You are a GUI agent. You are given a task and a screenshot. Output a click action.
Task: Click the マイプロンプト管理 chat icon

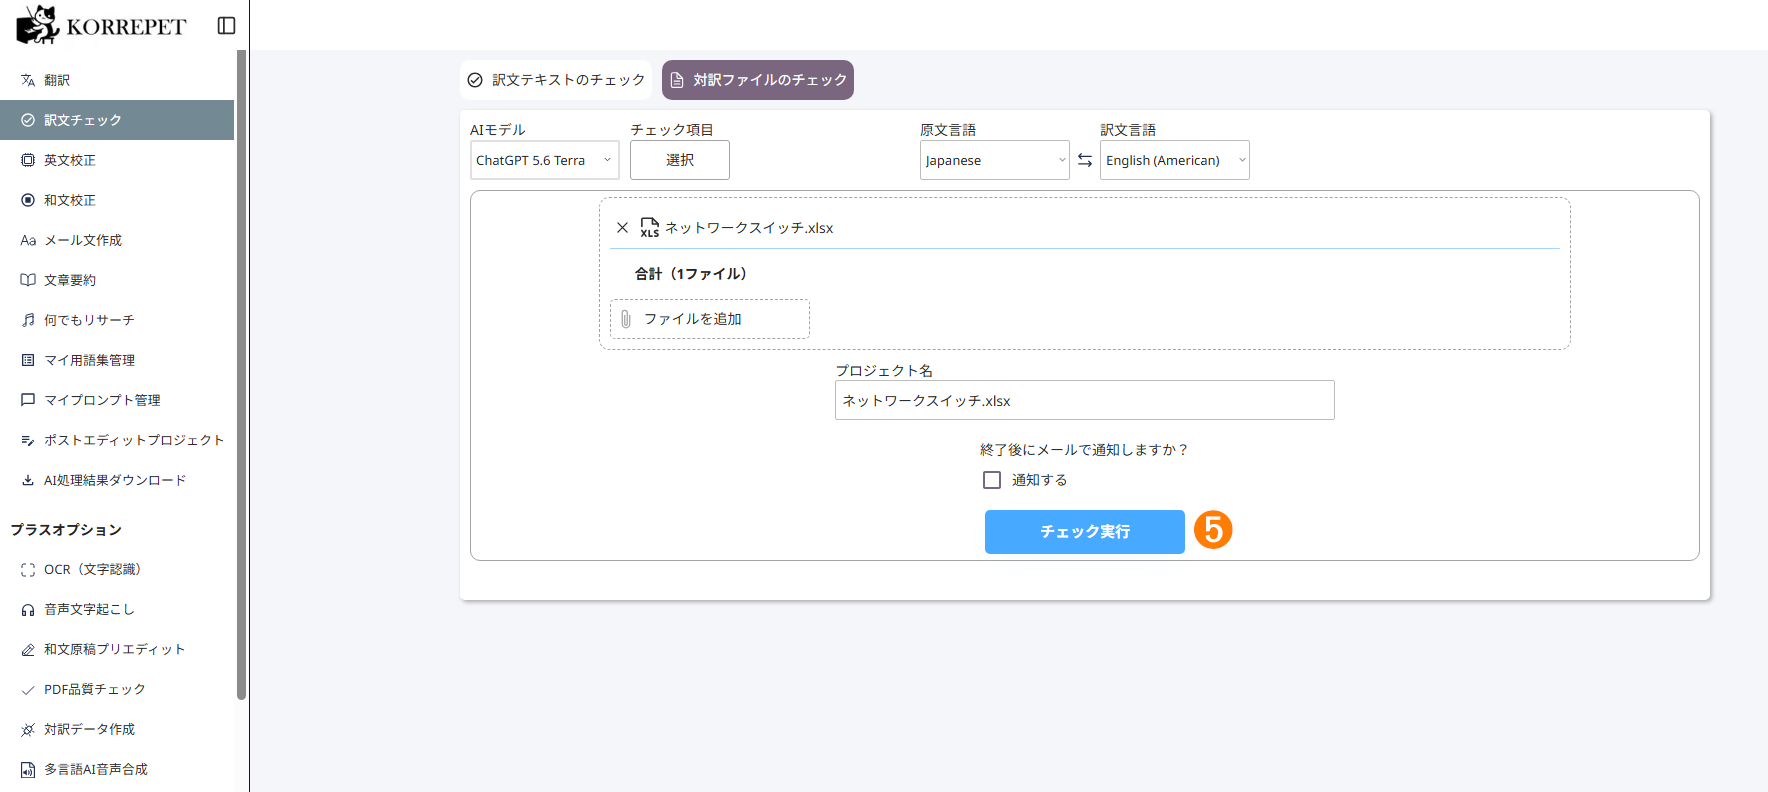click(x=28, y=400)
